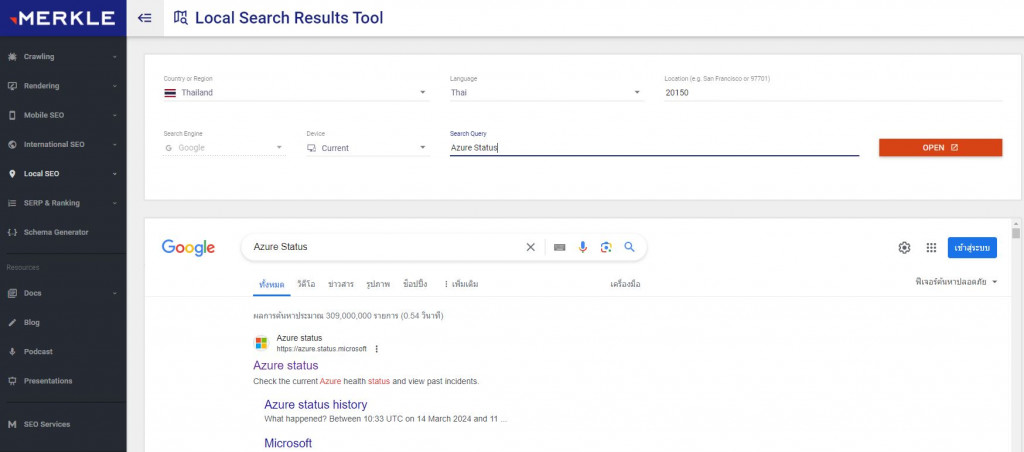Click the Location field containing 20150
Screen dimensions: 1024x452
(x=833, y=93)
